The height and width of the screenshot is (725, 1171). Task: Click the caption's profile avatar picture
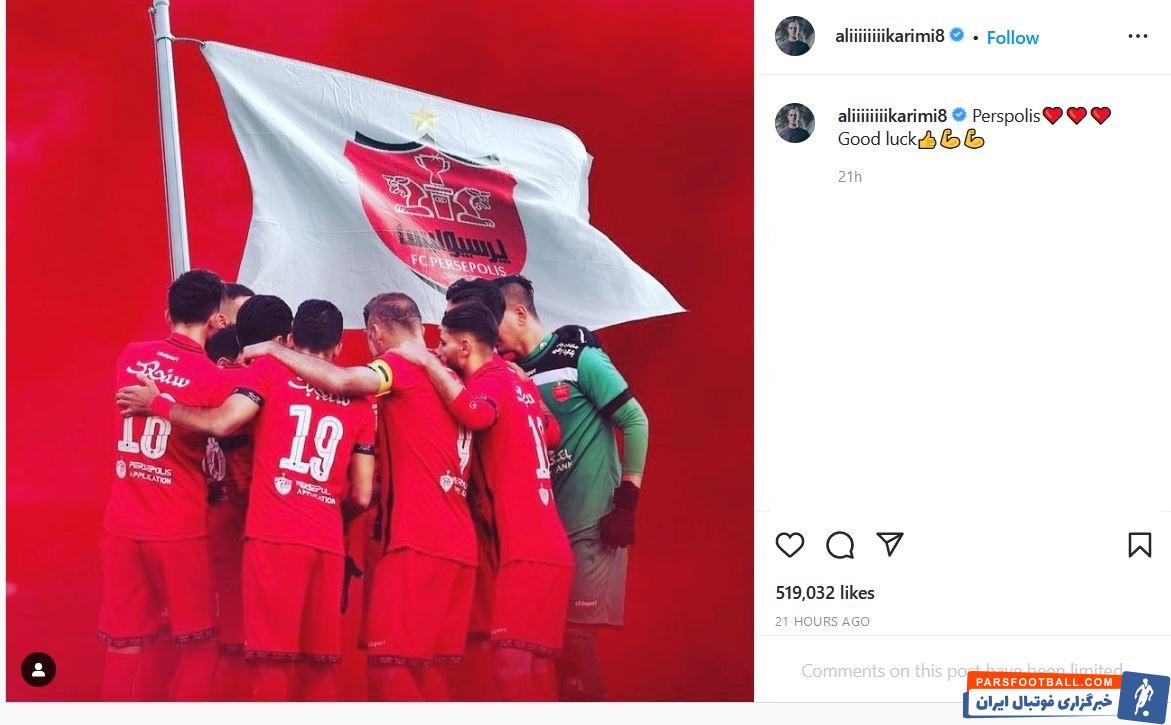[x=795, y=123]
